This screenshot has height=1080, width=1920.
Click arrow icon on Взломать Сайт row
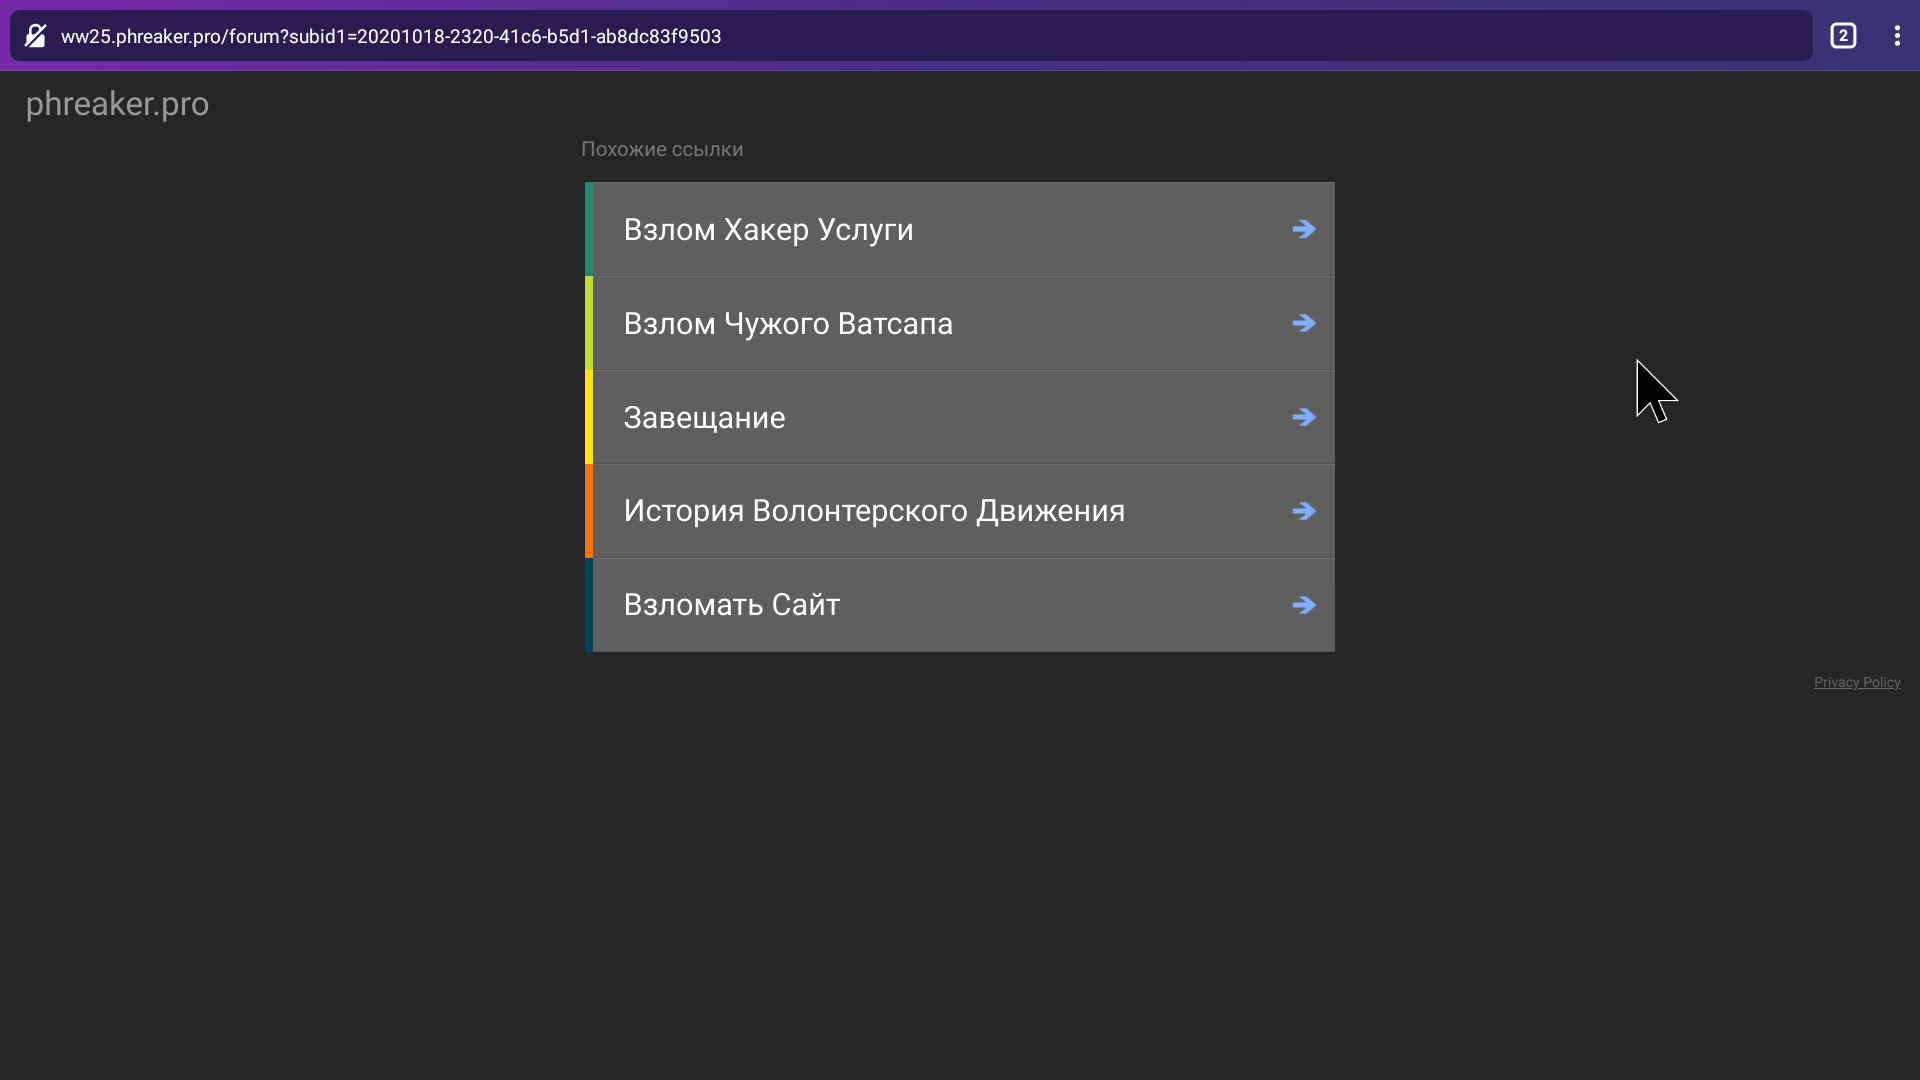pos(1303,605)
